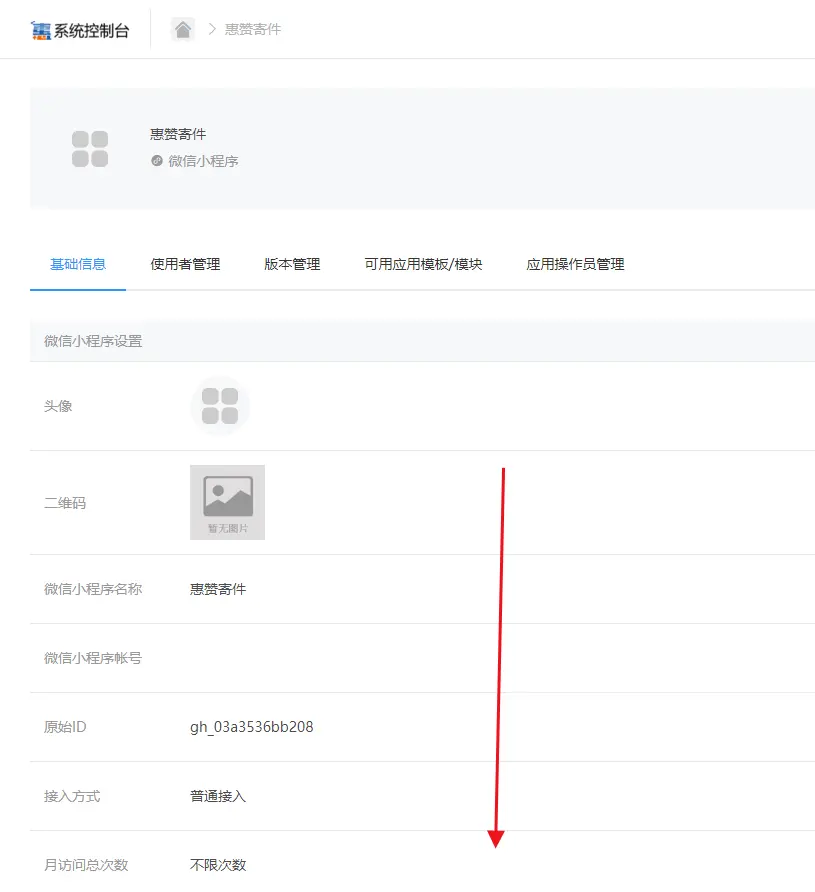The image size is (815, 892).
Task: Click the 系统控制台 logo icon
Action: (40, 30)
